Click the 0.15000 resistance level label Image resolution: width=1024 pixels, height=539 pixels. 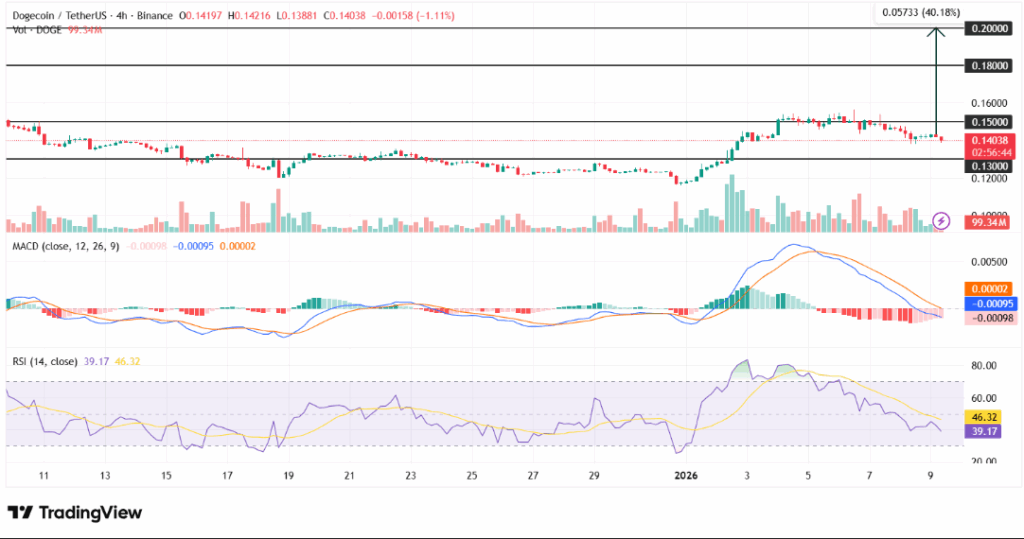tap(991, 122)
